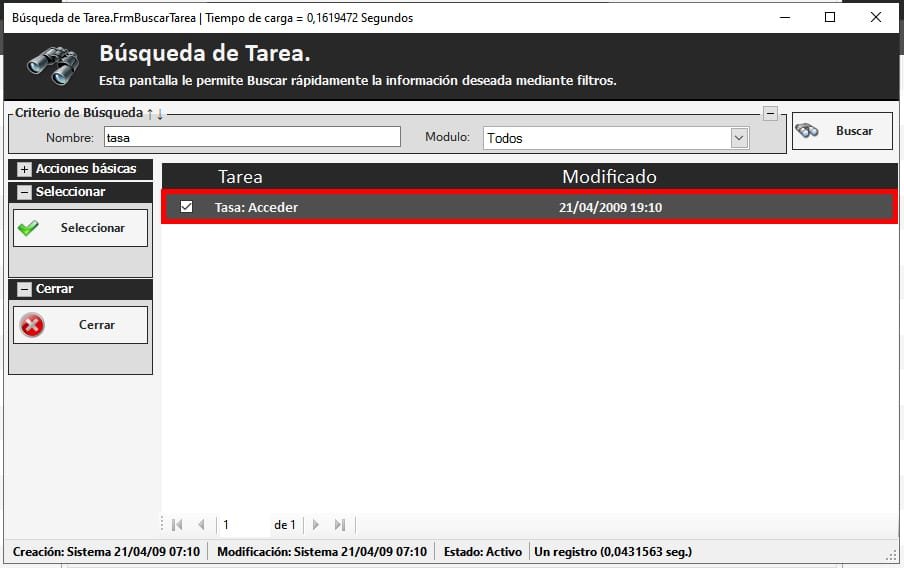Image resolution: width=904 pixels, height=568 pixels.
Task: Jump to last page of results
Action: pyautogui.click(x=340, y=525)
